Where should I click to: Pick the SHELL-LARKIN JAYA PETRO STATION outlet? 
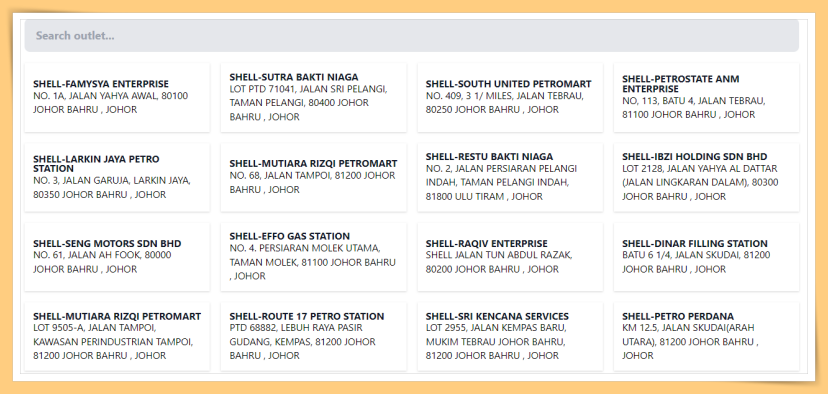click(x=117, y=177)
